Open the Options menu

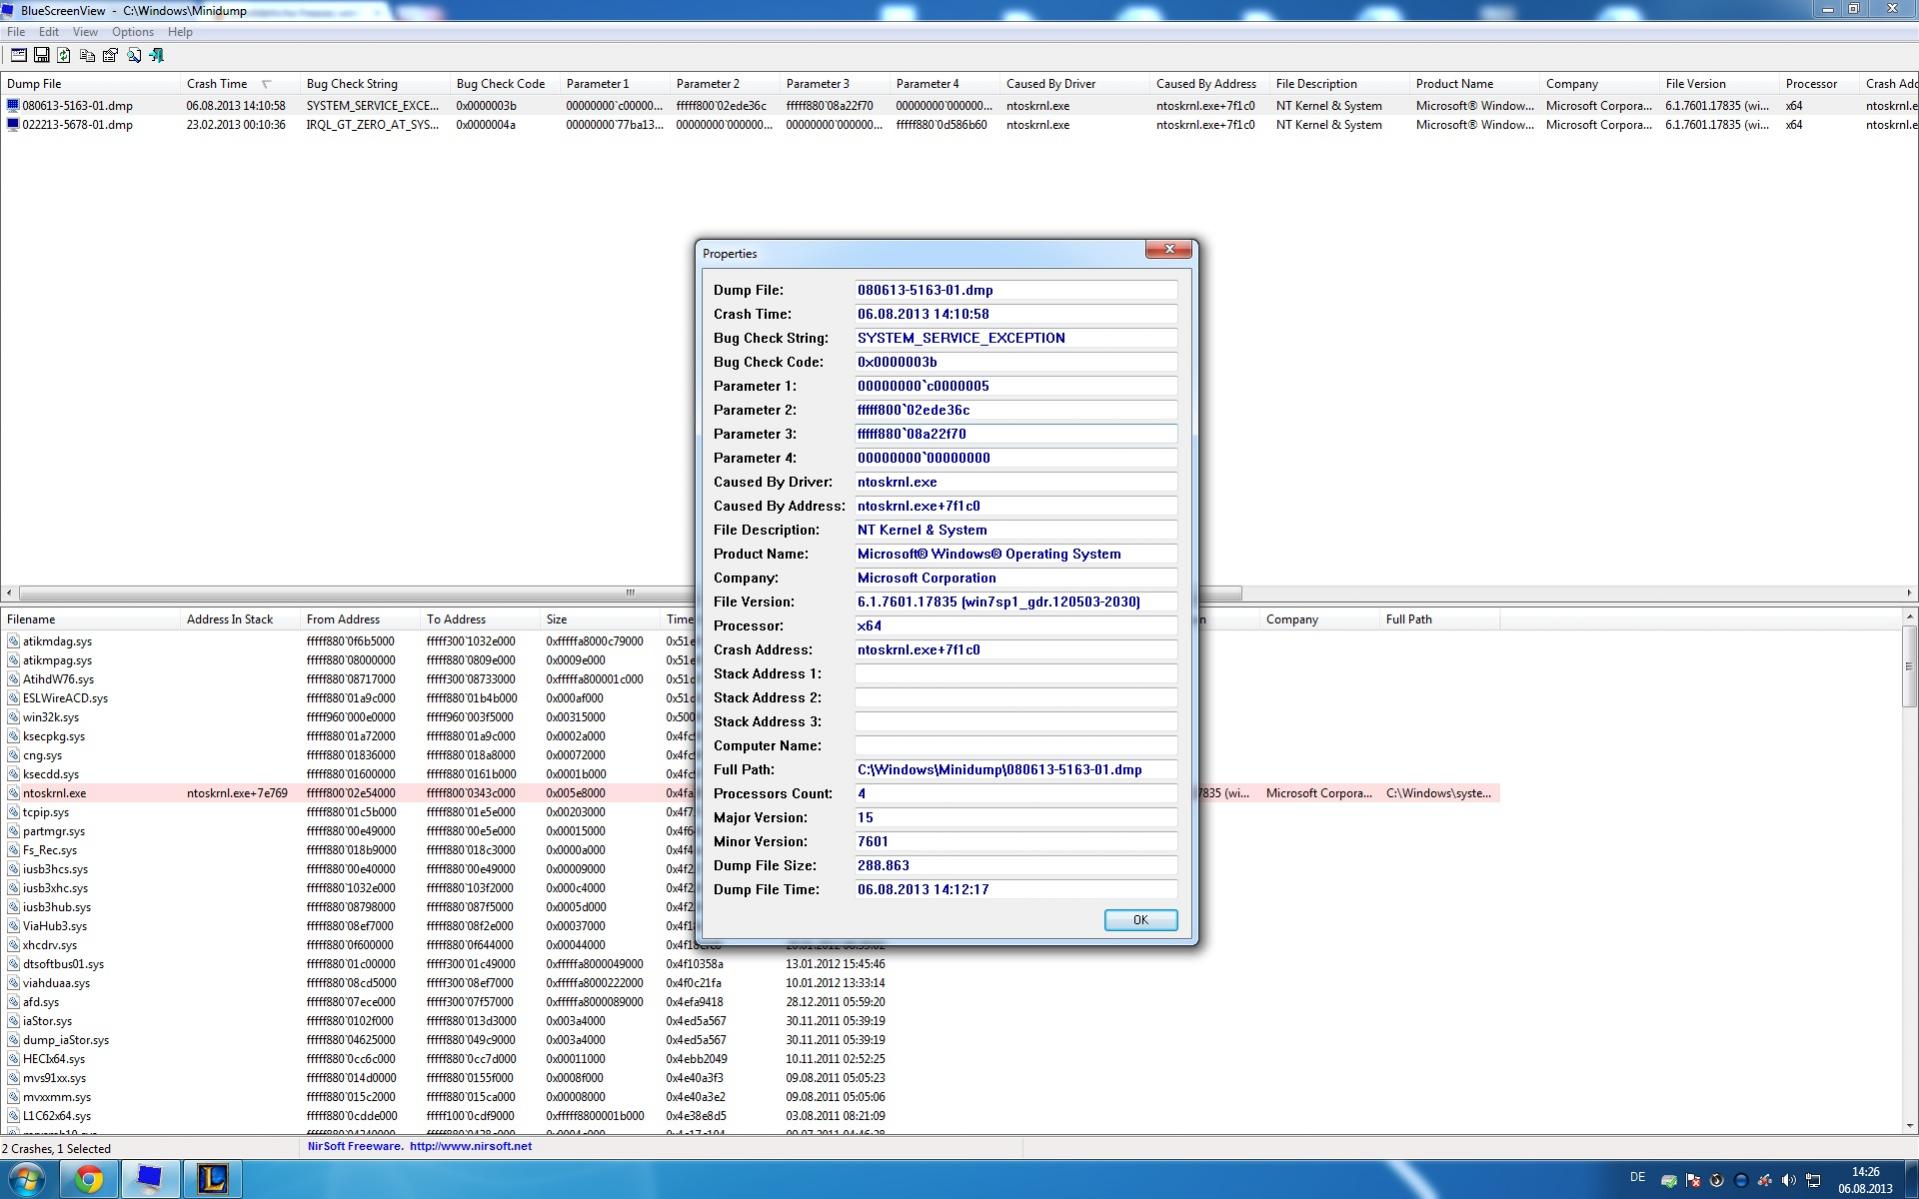point(133,32)
